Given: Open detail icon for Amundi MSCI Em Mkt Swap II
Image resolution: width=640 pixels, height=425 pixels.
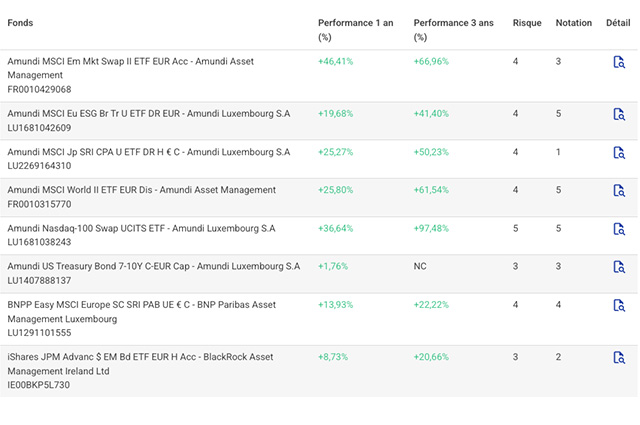Looking at the screenshot, I should (619, 62).
